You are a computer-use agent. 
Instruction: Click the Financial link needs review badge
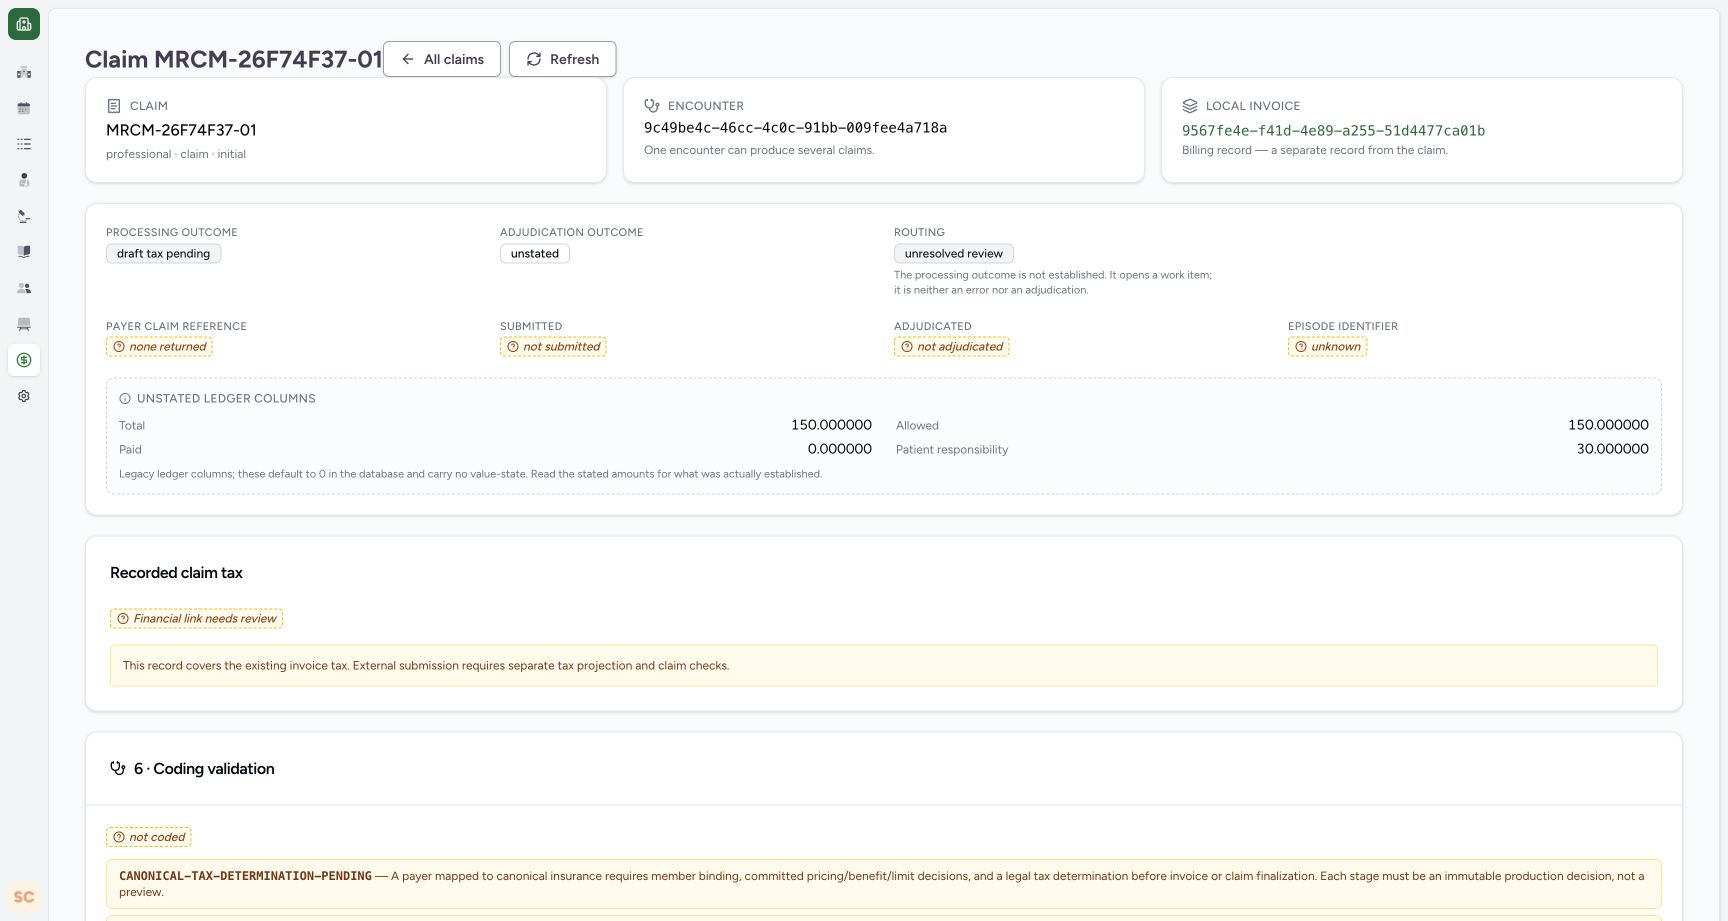coord(196,619)
